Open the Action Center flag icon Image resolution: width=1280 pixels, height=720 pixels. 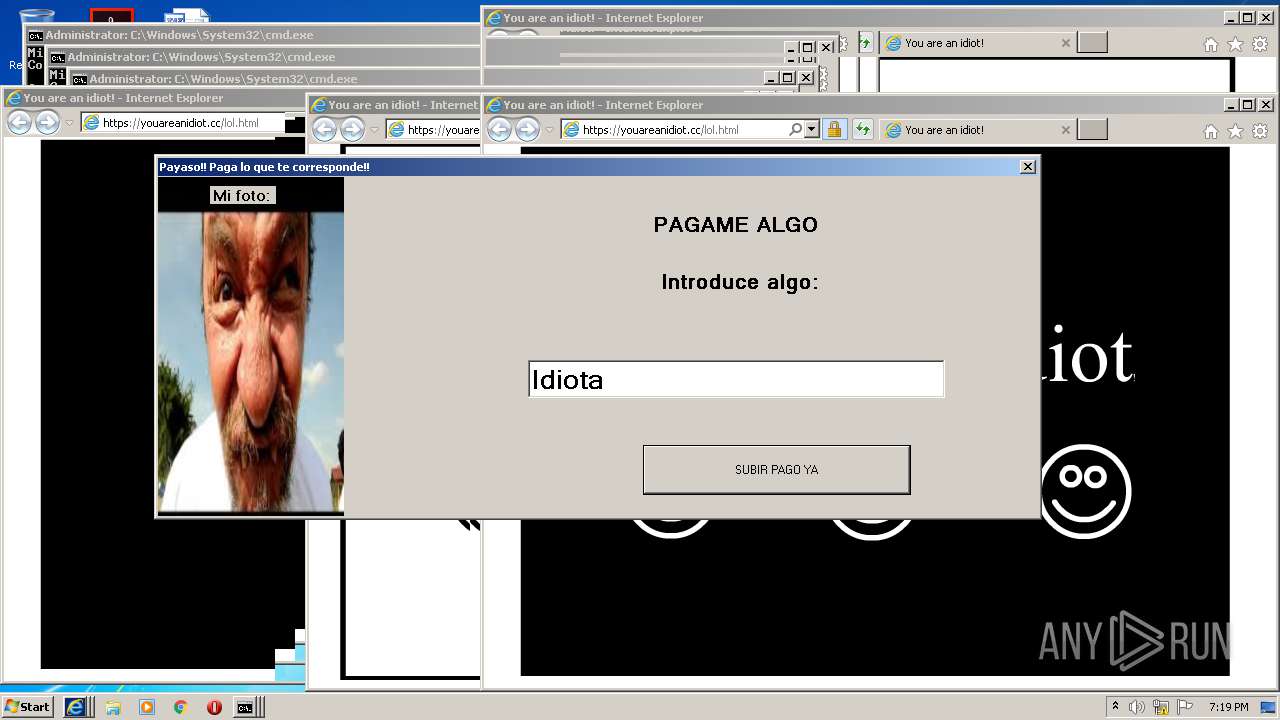click(x=1185, y=707)
